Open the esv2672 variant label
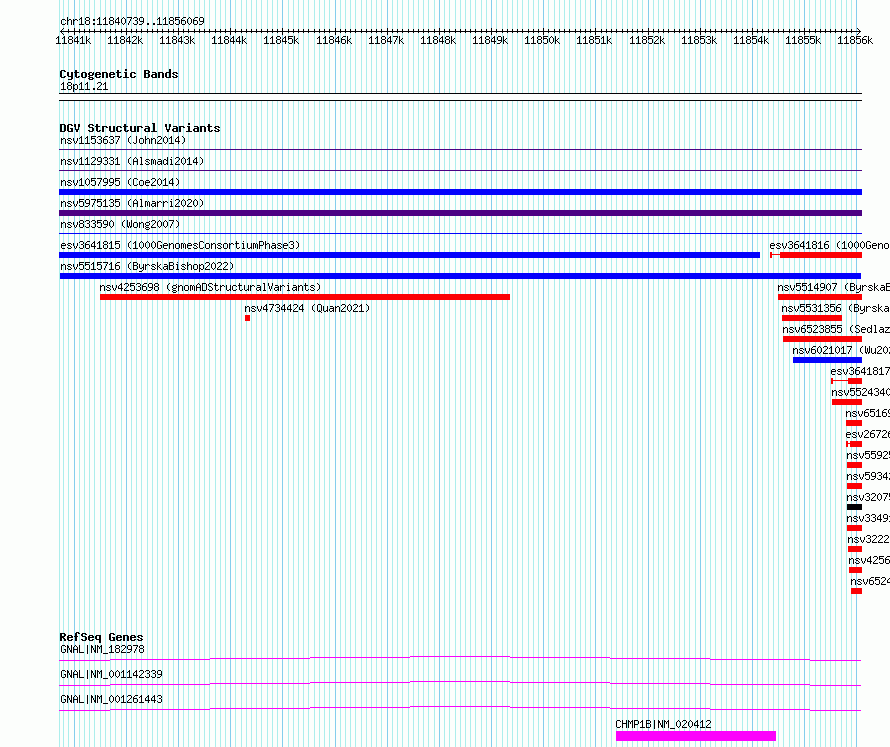Image resolution: width=890 pixels, height=747 pixels. [867, 434]
